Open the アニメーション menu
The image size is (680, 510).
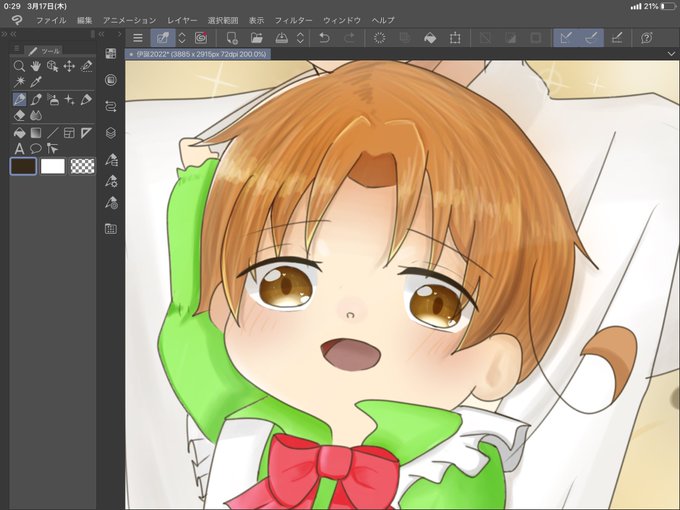[130, 20]
